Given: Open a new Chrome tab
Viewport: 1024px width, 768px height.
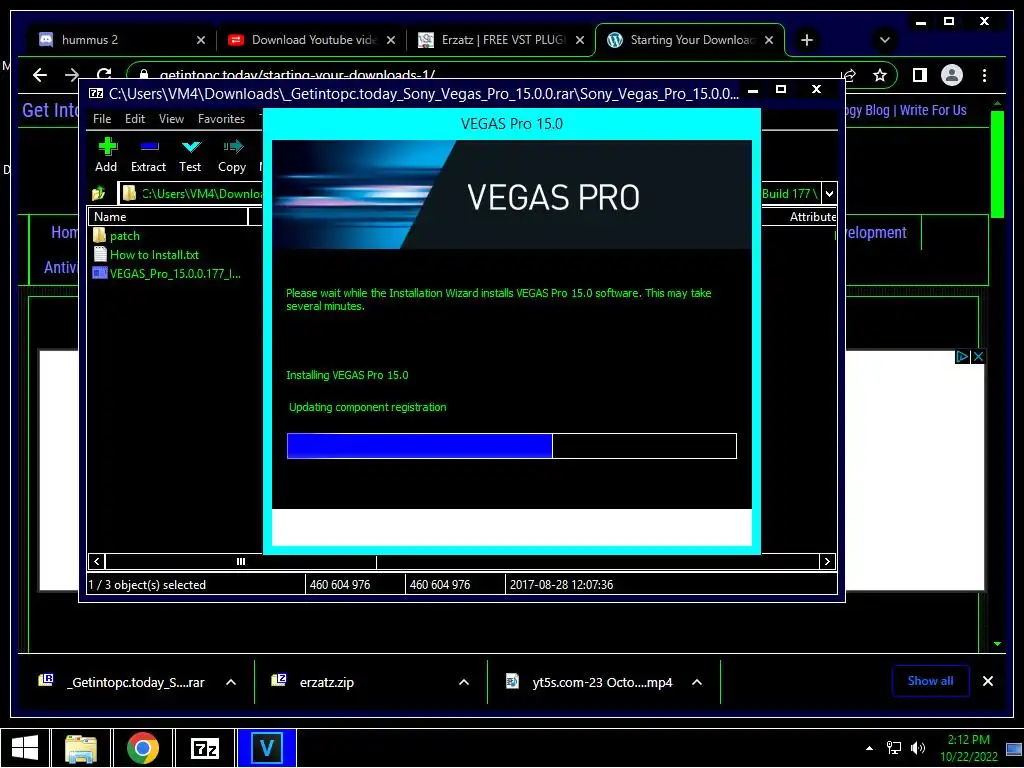Looking at the screenshot, I should [807, 40].
